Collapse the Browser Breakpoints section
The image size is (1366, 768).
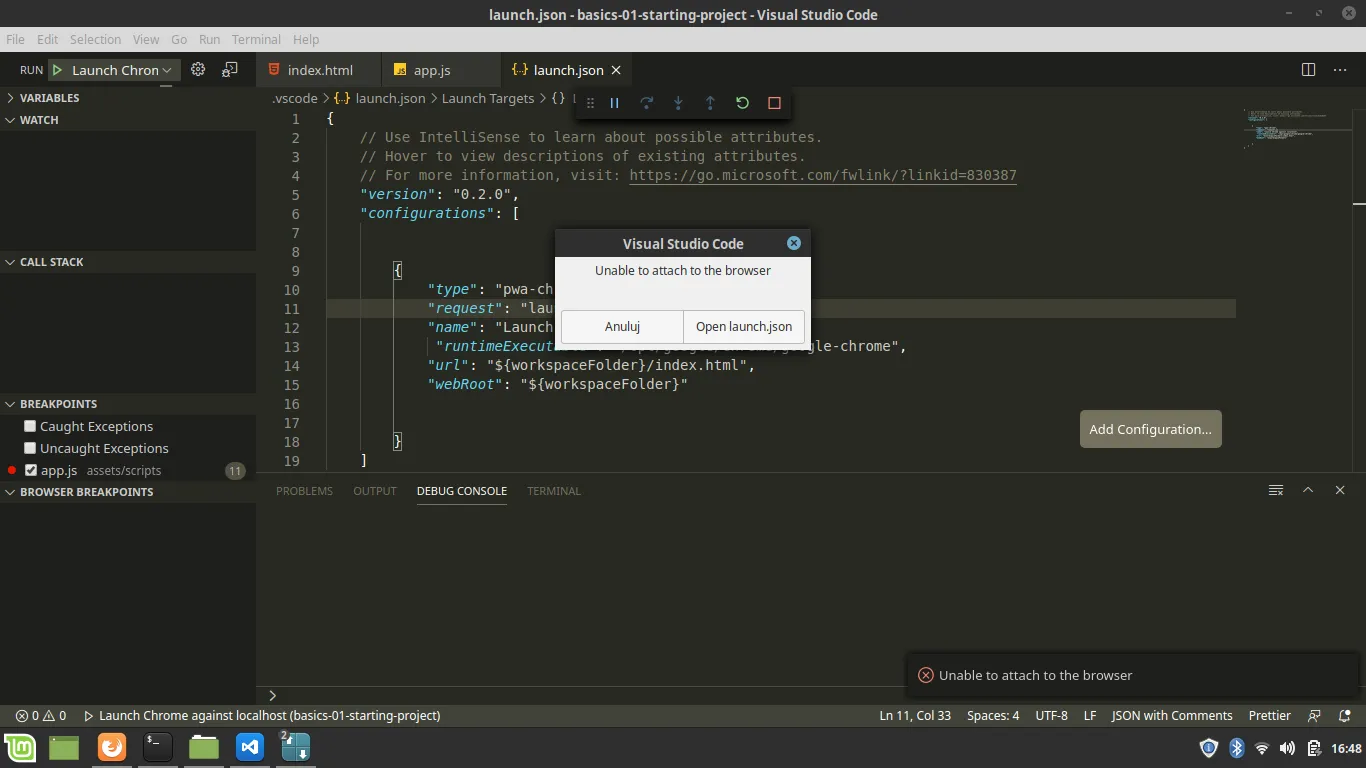click(x=128, y=492)
